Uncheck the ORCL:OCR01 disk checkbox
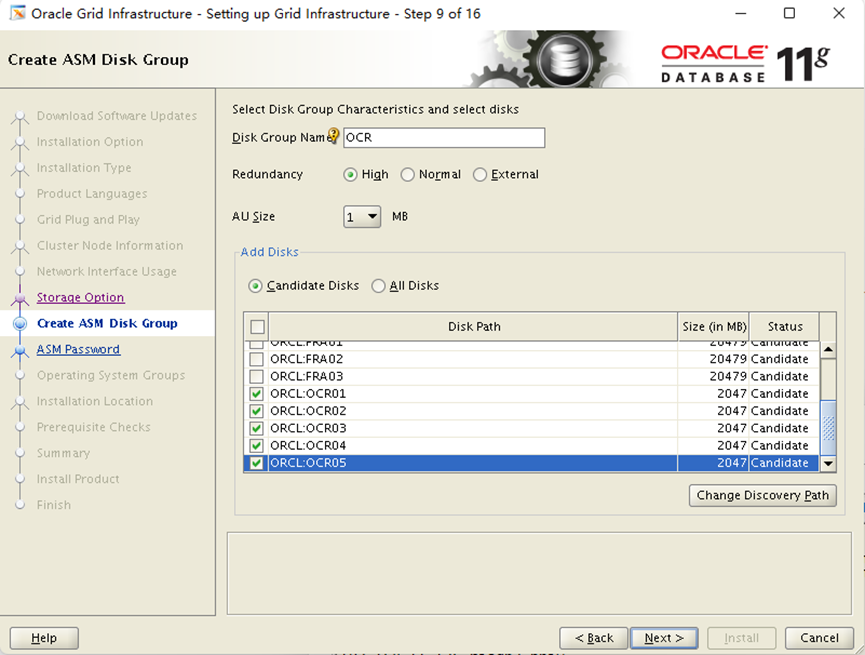Viewport: 865px width, 655px height. pos(257,394)
